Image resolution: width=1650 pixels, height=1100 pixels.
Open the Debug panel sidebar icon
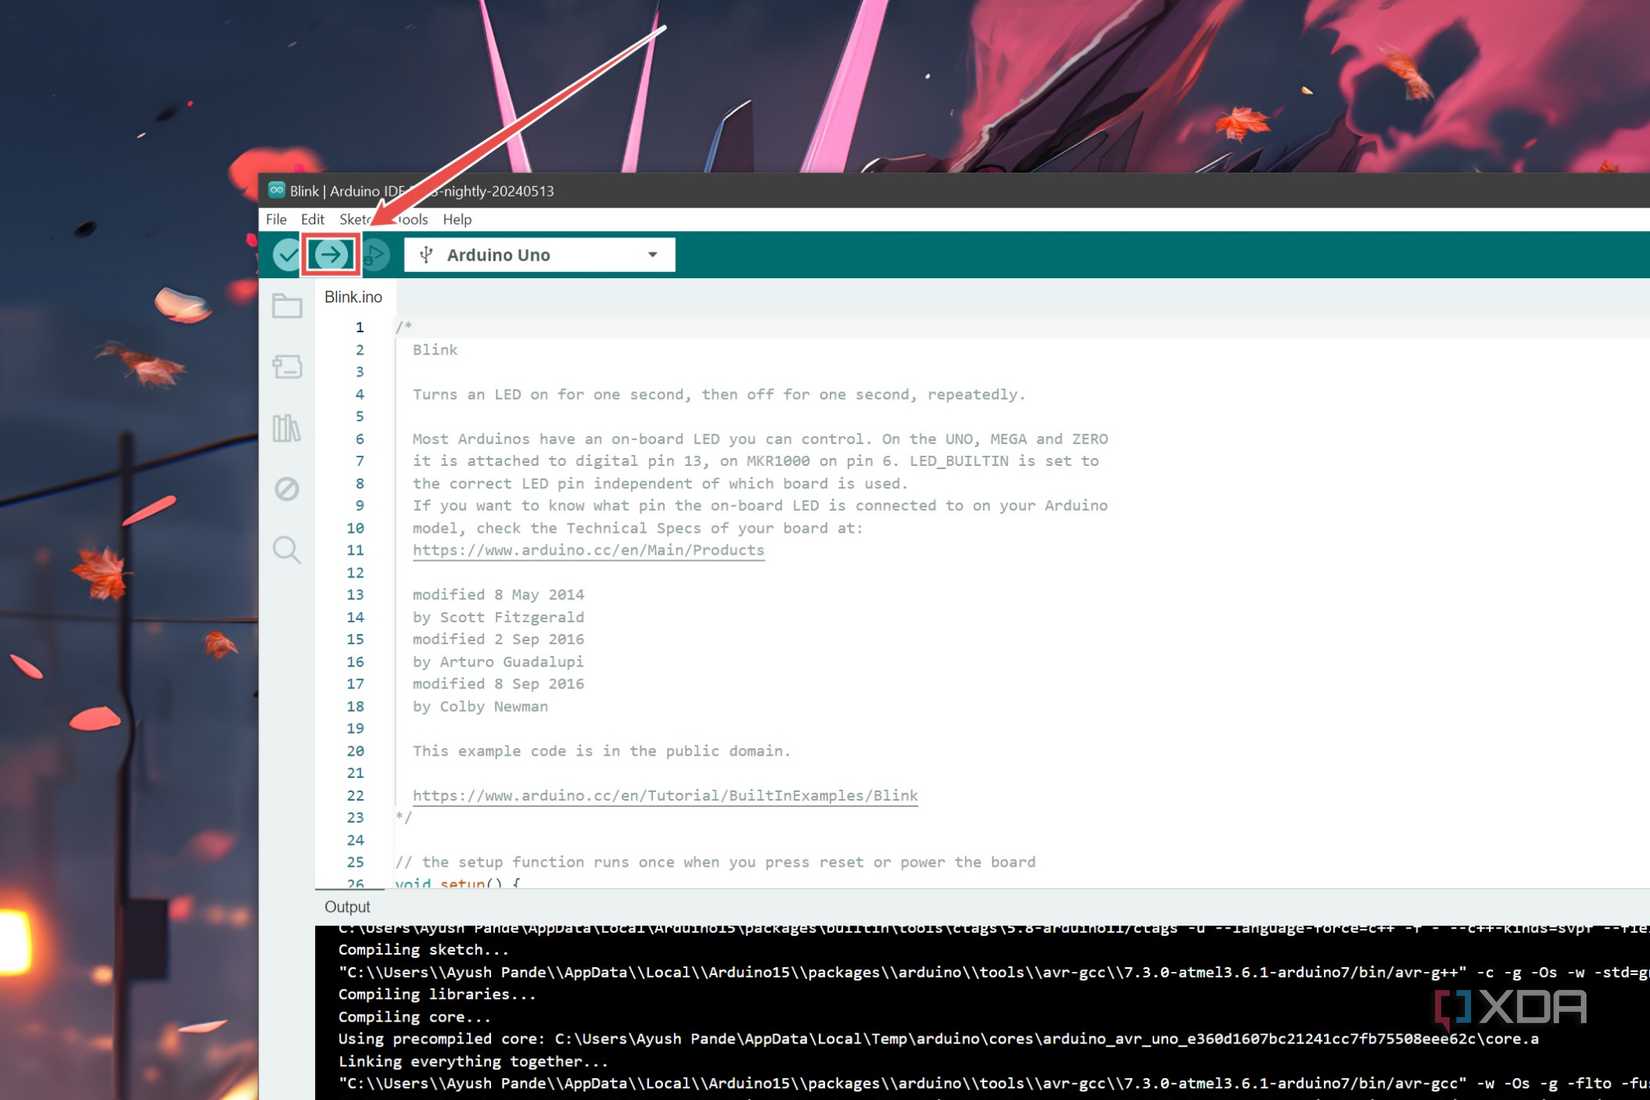[287, 489]
